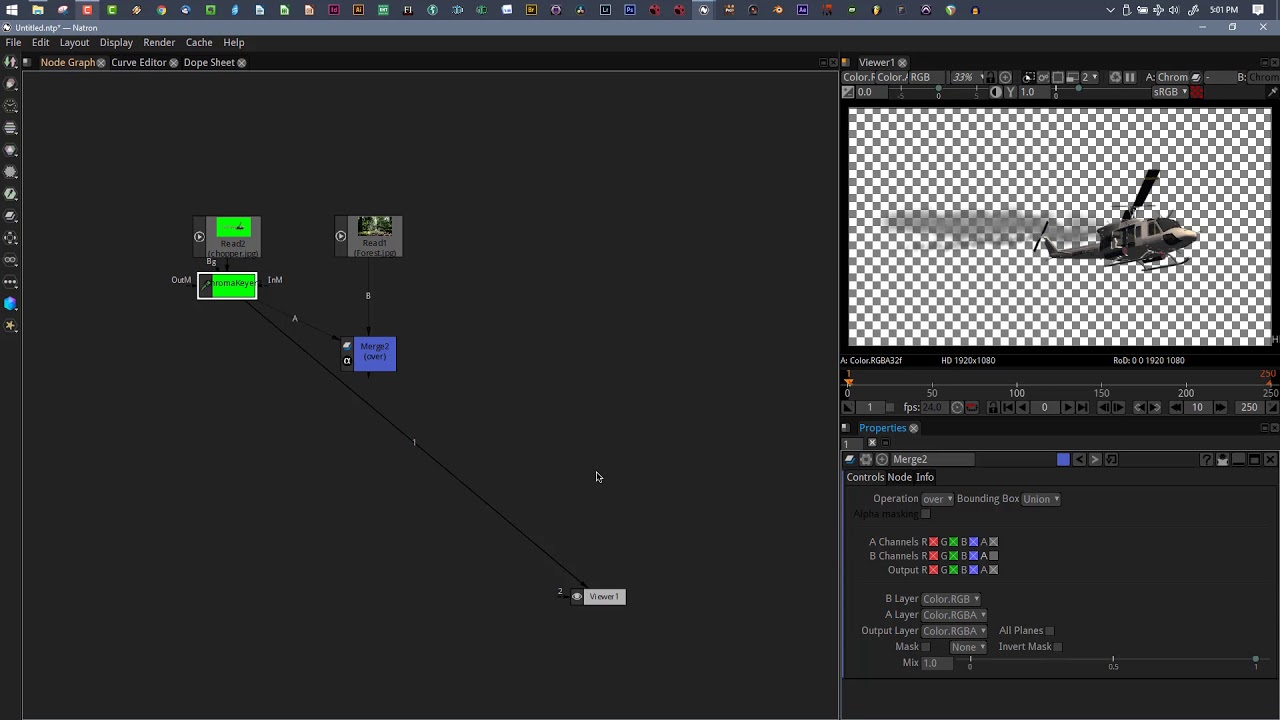Viewport: 1280px width, 720px height.
Task: Enable the Invert Mask checkbox
Action: [x=1057, y=647]
